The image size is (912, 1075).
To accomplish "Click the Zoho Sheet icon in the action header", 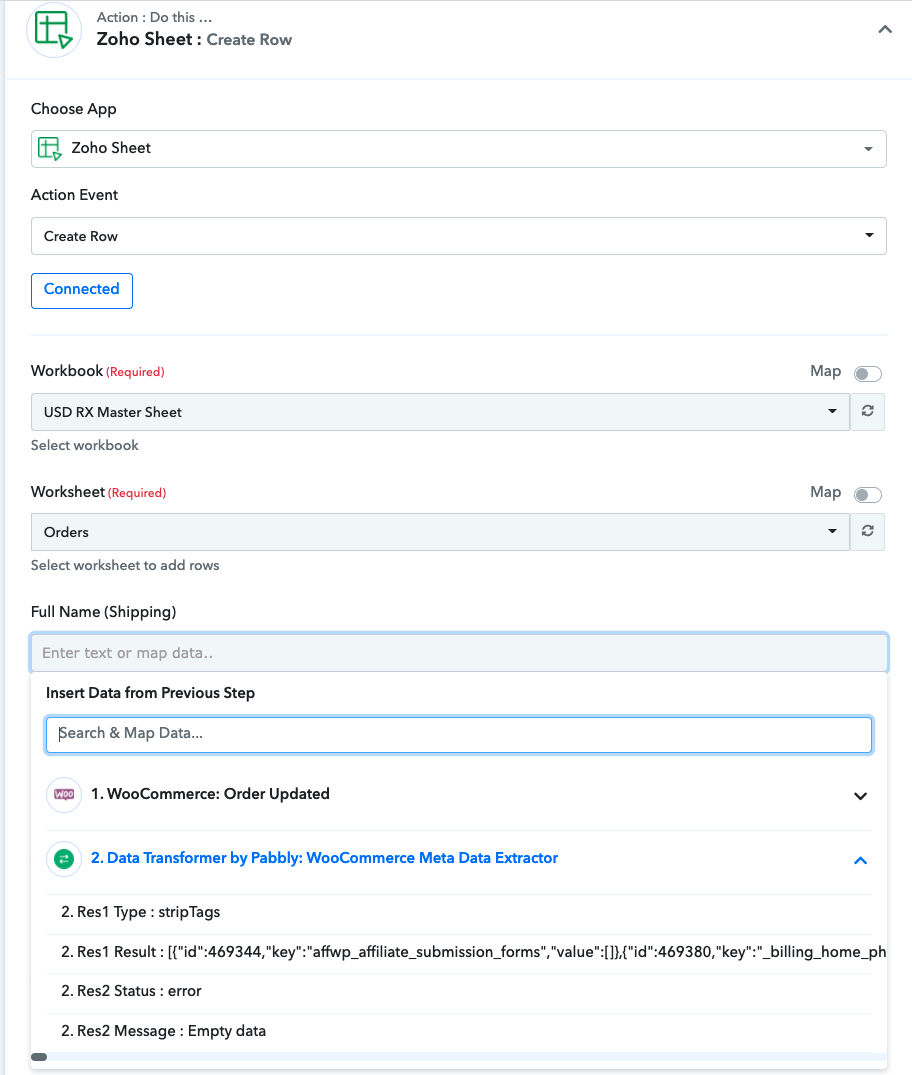I will [53, 30].
